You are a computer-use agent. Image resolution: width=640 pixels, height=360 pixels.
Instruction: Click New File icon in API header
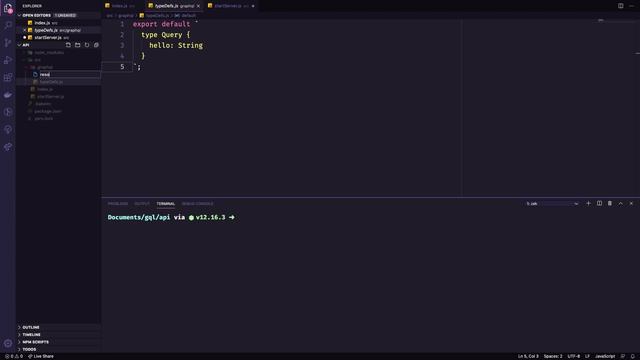click(68, 45)
